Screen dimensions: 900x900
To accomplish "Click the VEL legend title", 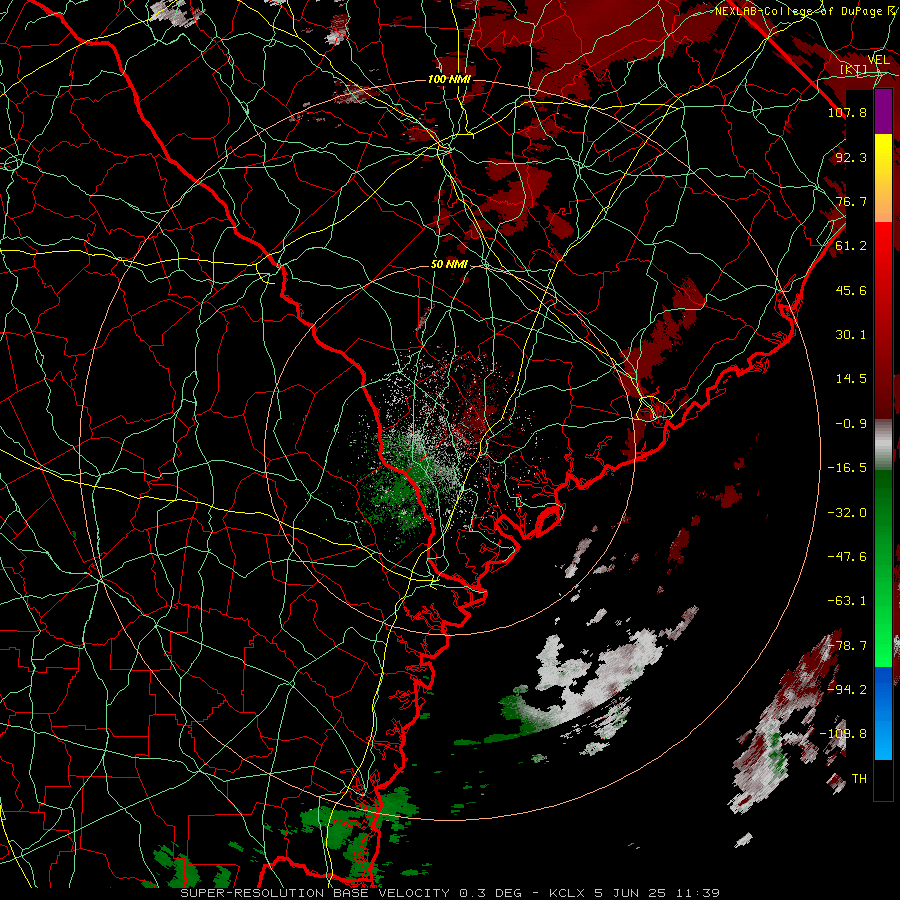I will point(878,60).
